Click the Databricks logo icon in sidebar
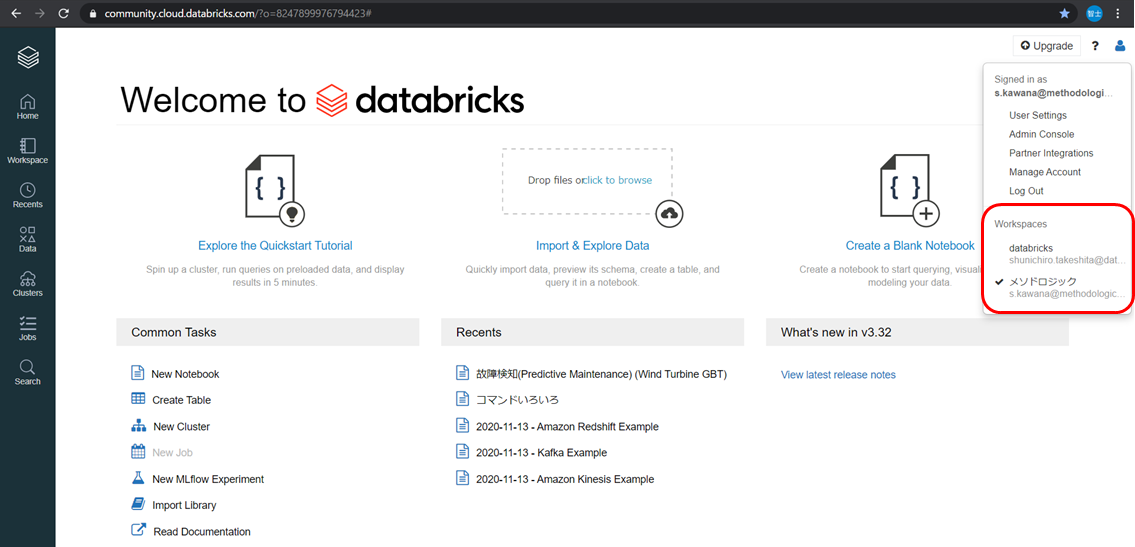The image size is (1135, 547). click(28, 58)
